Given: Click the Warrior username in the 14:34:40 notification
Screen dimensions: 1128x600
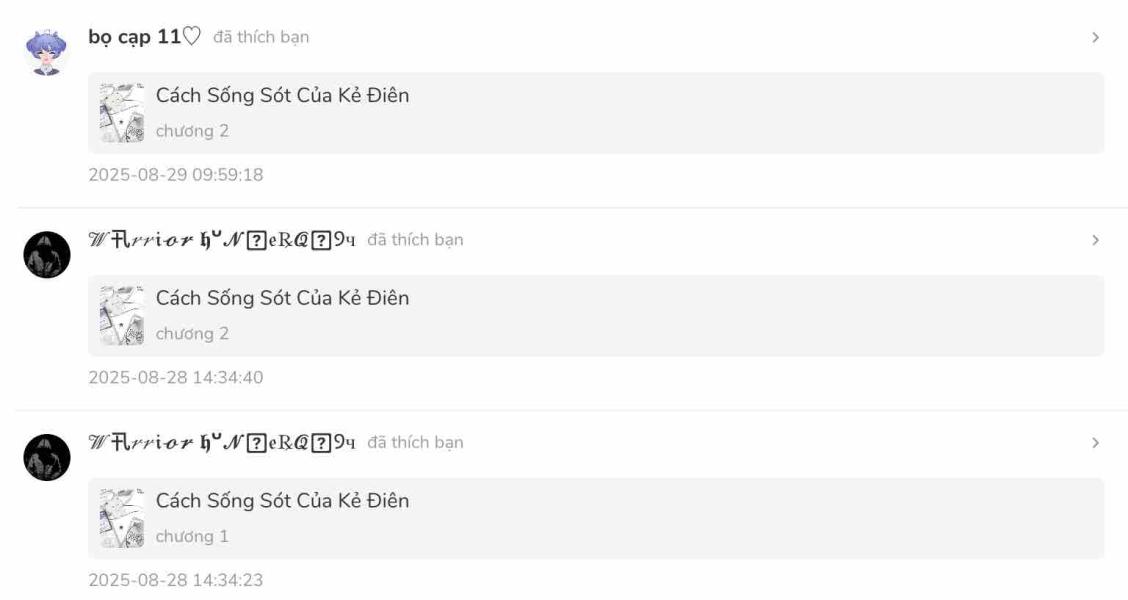Looking at the screenshot, I should point(222,240).
